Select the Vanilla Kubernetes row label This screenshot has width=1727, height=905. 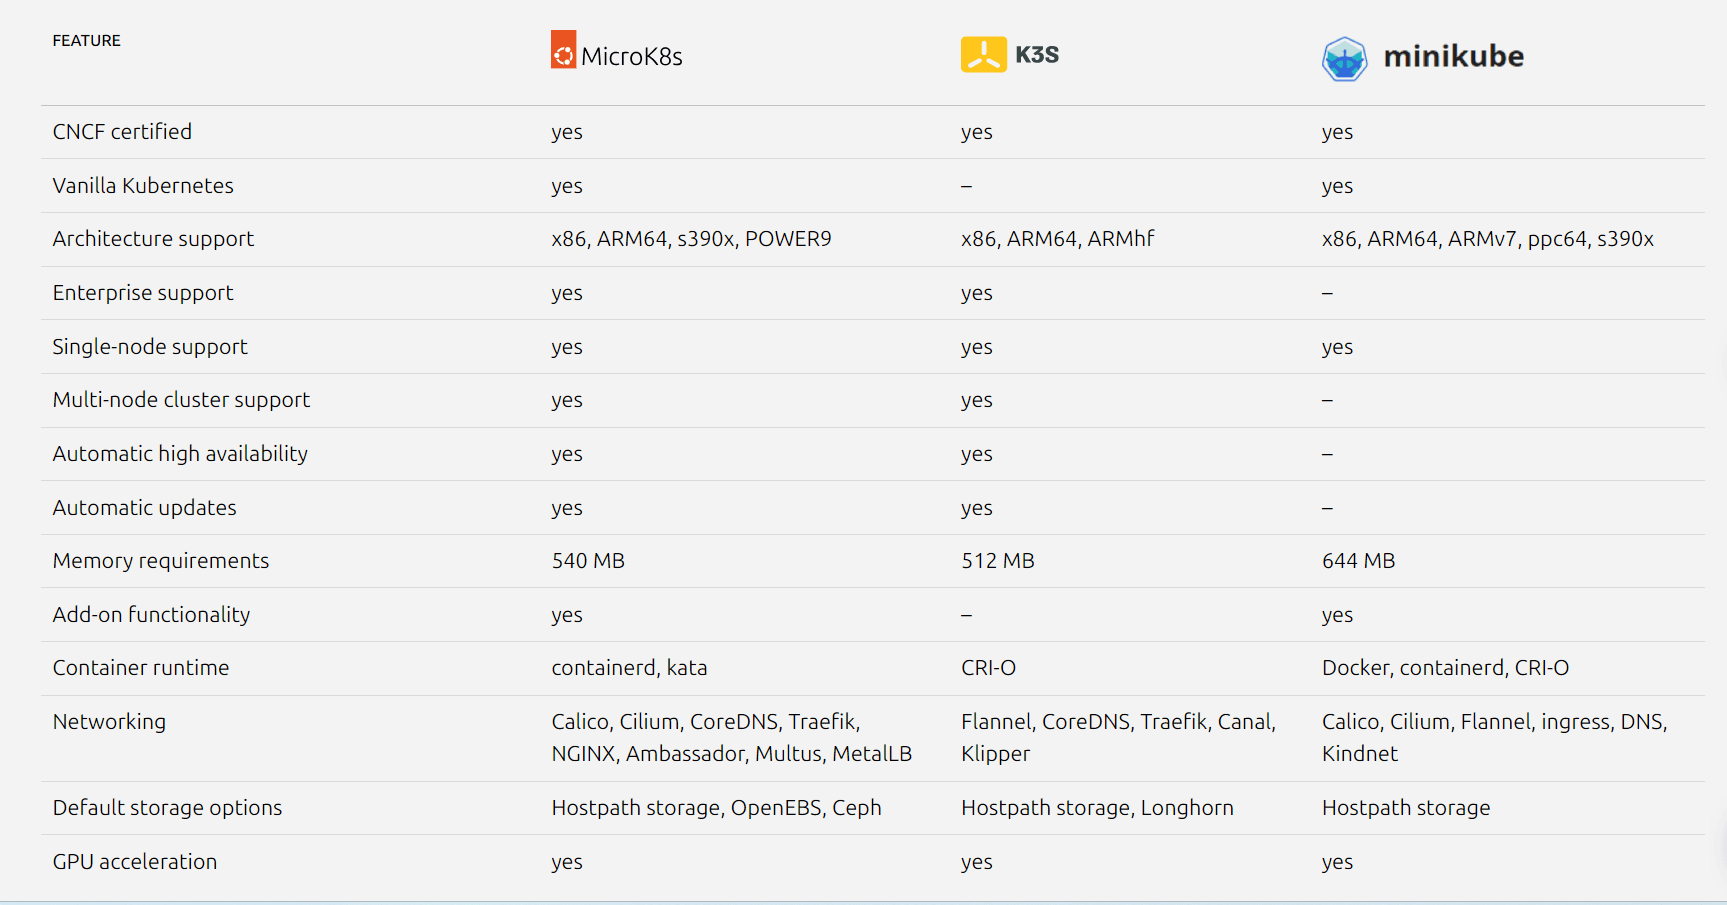coord(143,186)
